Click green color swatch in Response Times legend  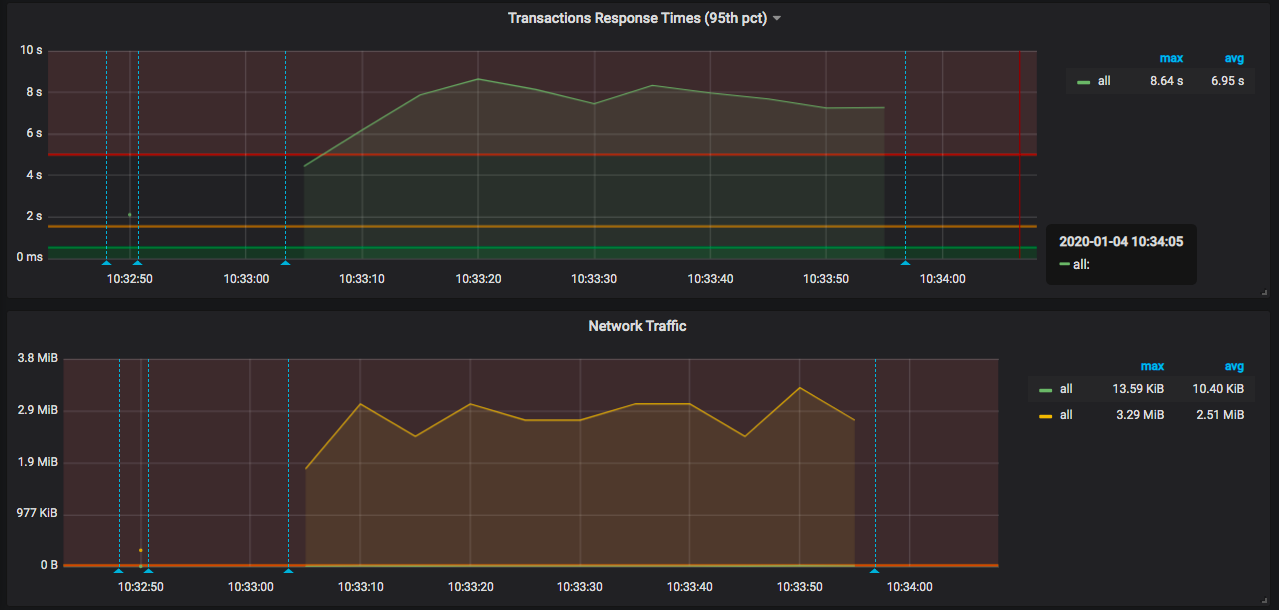1083,82
